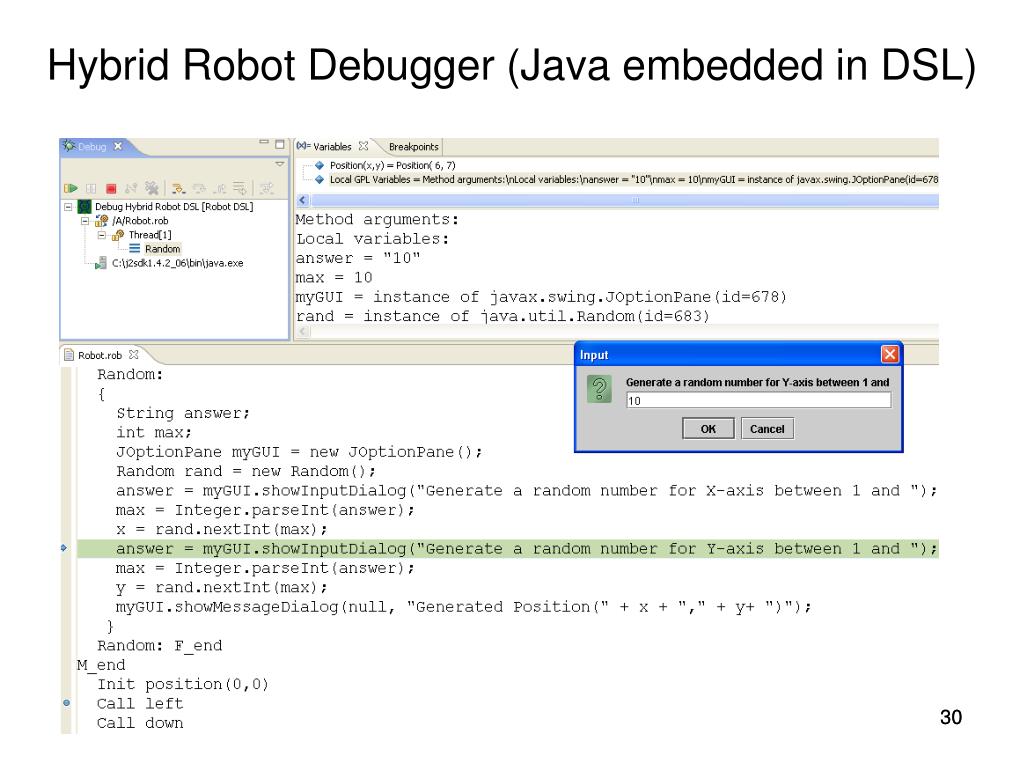1024x768 pixels.
Task: Select Thread[1] in the debug tree
Action: point(150,235)
